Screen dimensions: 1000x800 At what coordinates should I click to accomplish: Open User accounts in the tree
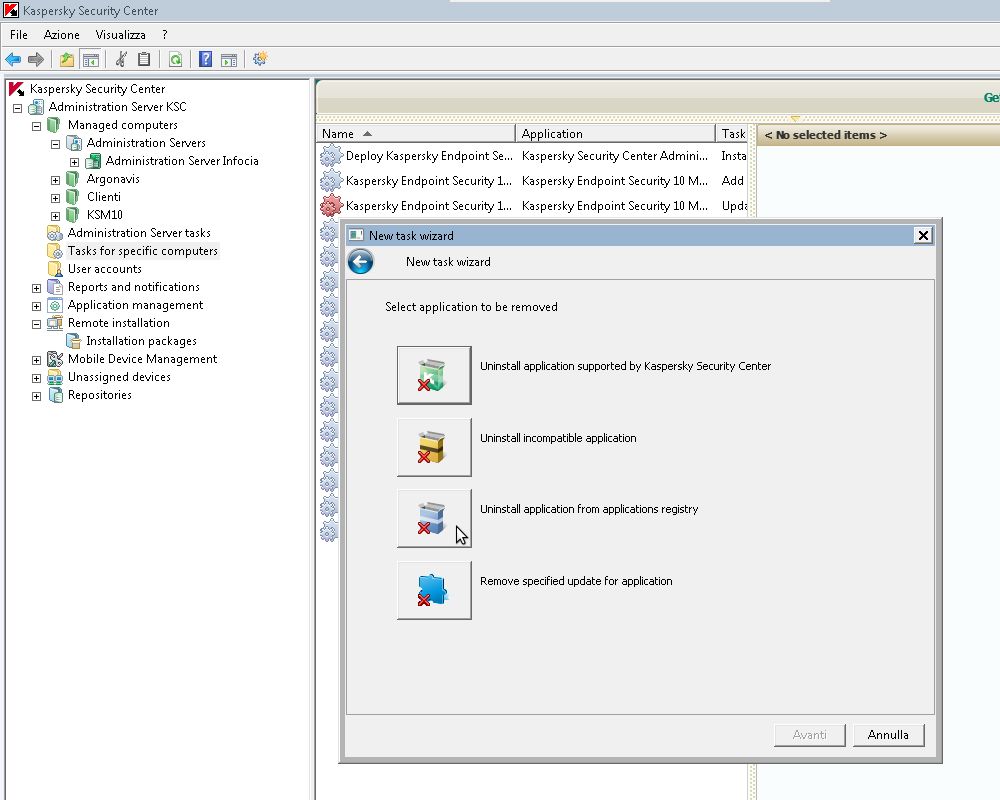pos(105,269)
